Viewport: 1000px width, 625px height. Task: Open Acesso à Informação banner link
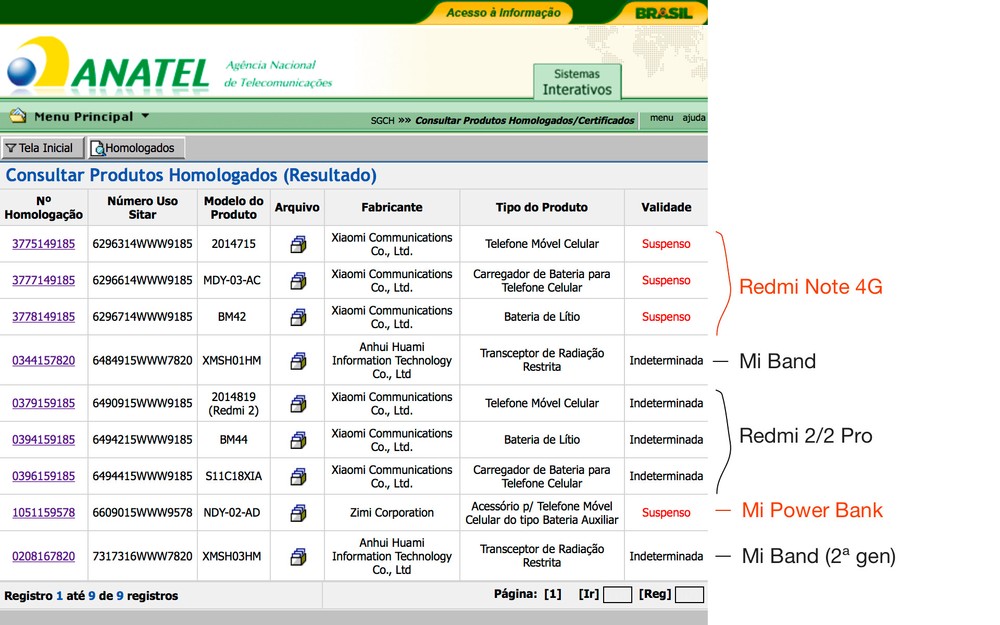tap(503, 13)
